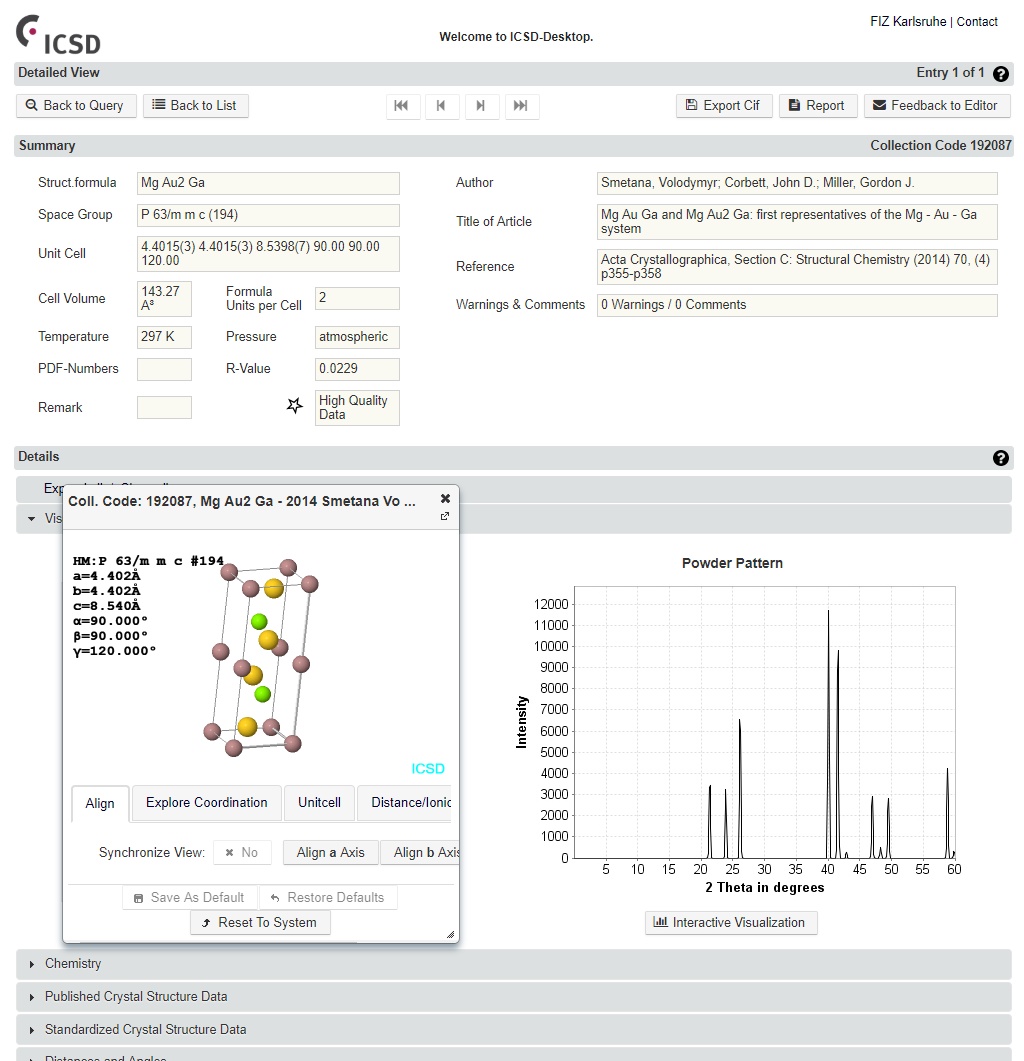Screen dimensions: 1024x1061
Task: Go to next entry
Action: pos(481,106)
